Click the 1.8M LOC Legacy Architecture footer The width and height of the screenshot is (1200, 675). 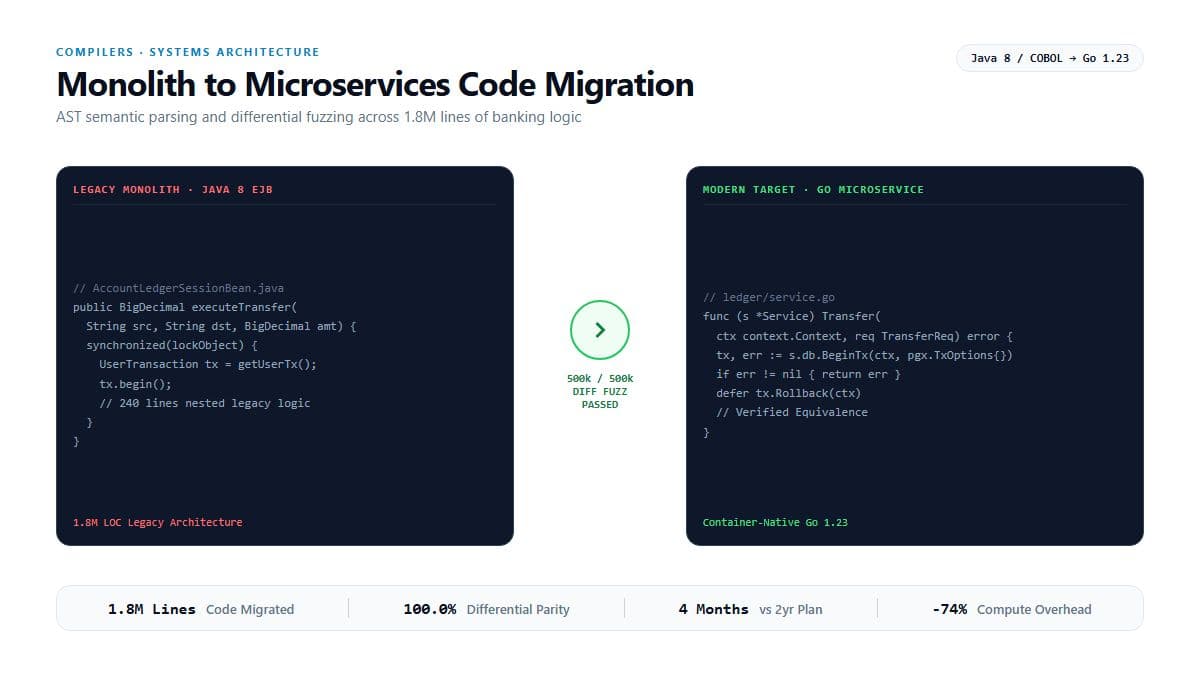[158, 522]
